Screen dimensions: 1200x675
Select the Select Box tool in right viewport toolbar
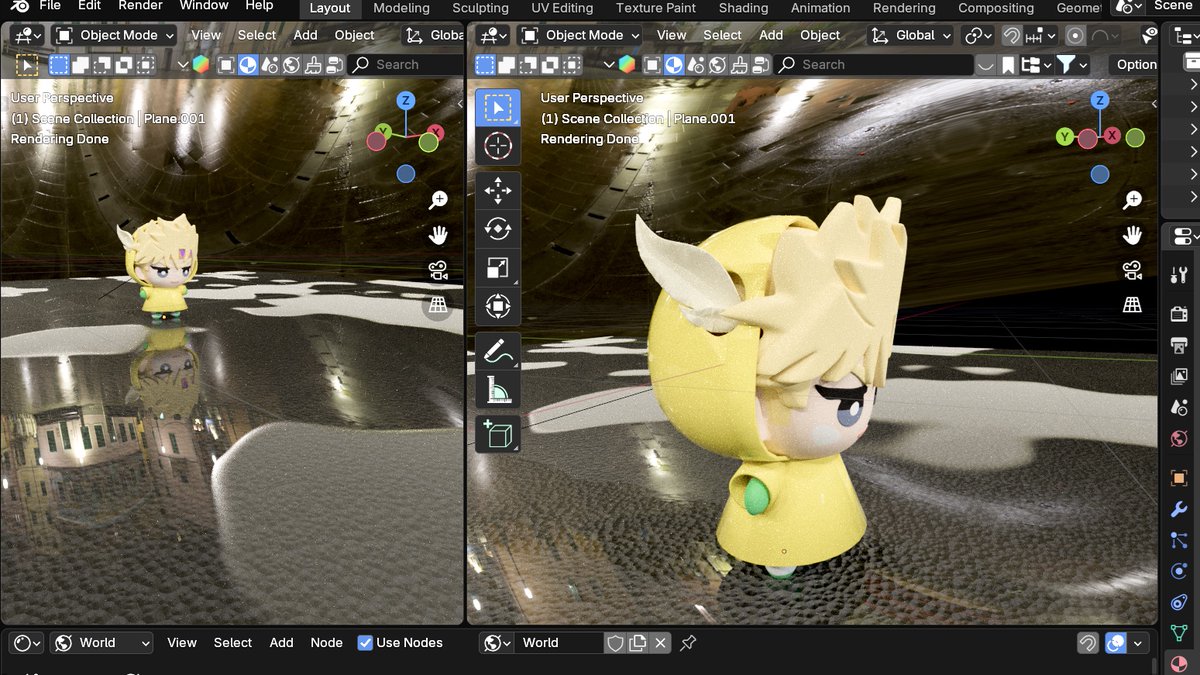[x=497, y=108]
